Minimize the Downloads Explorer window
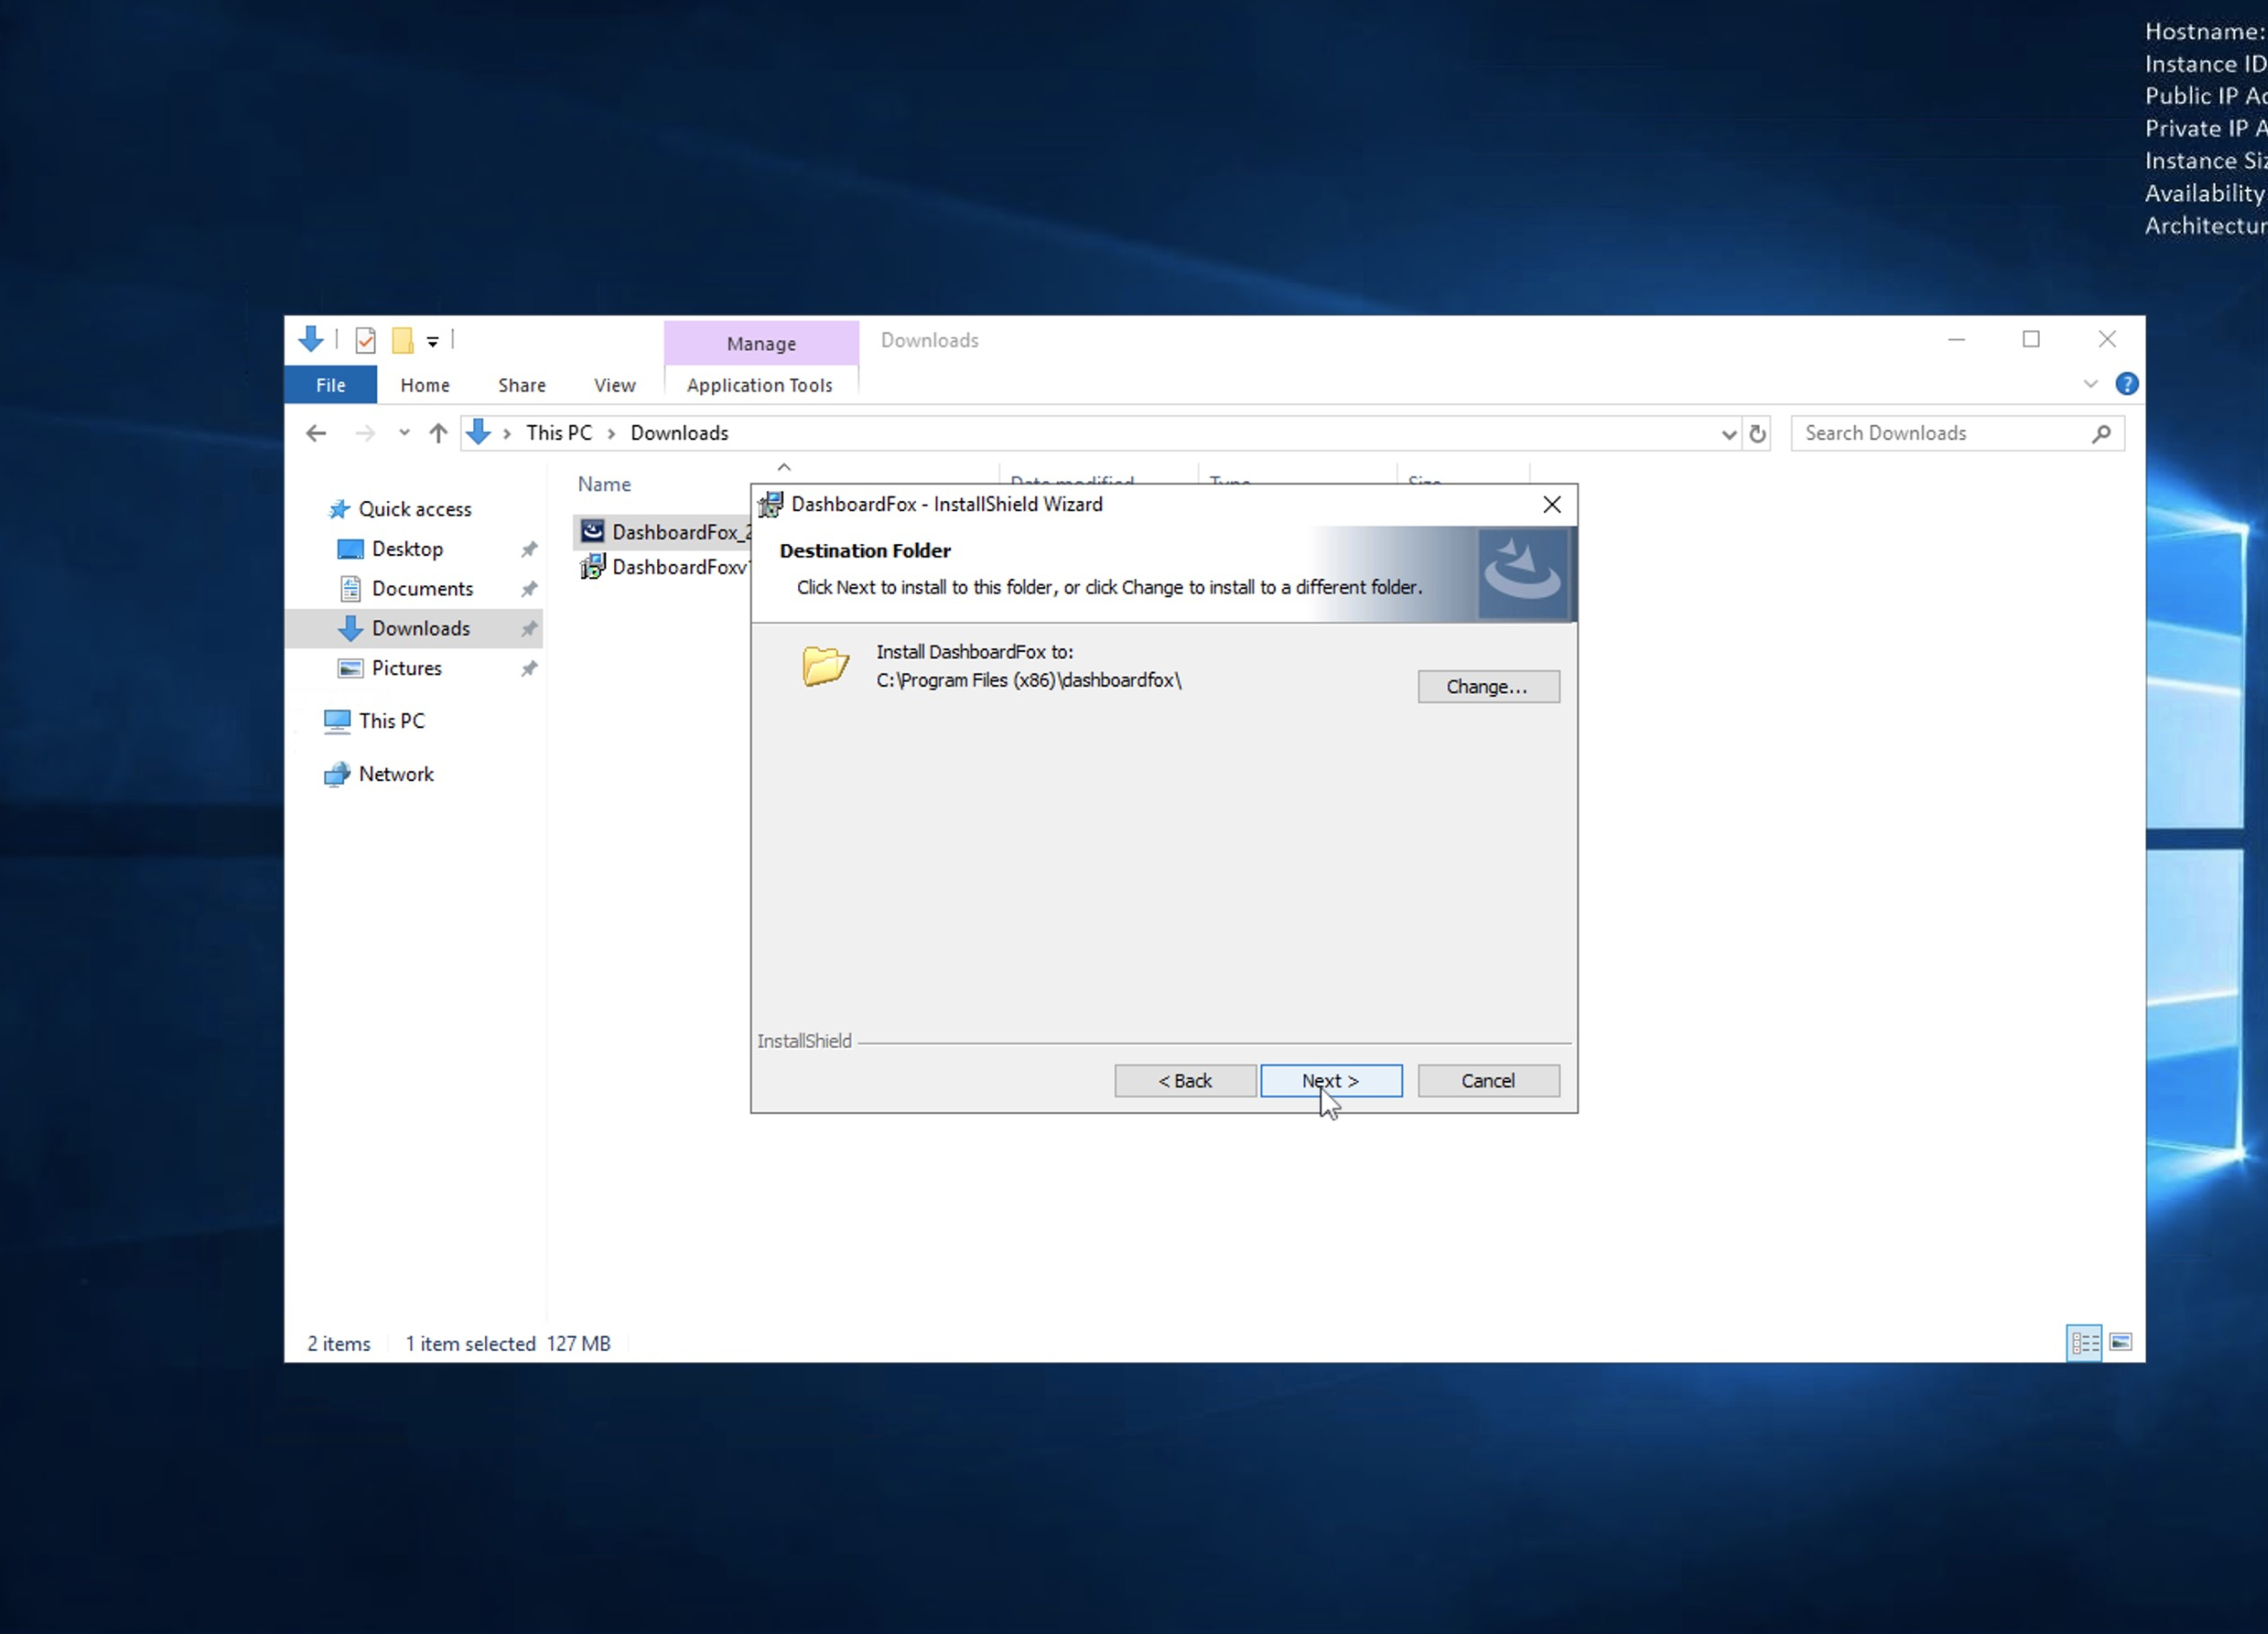This screenshot has height=1634, width=2268. 1956,340
